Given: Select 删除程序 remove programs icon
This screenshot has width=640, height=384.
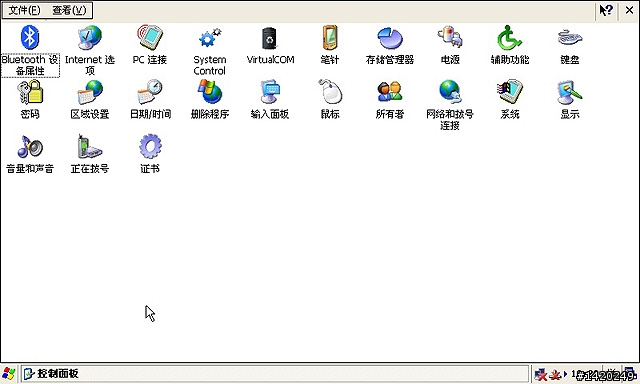Looking at the screenshot, I should point(210,92).
